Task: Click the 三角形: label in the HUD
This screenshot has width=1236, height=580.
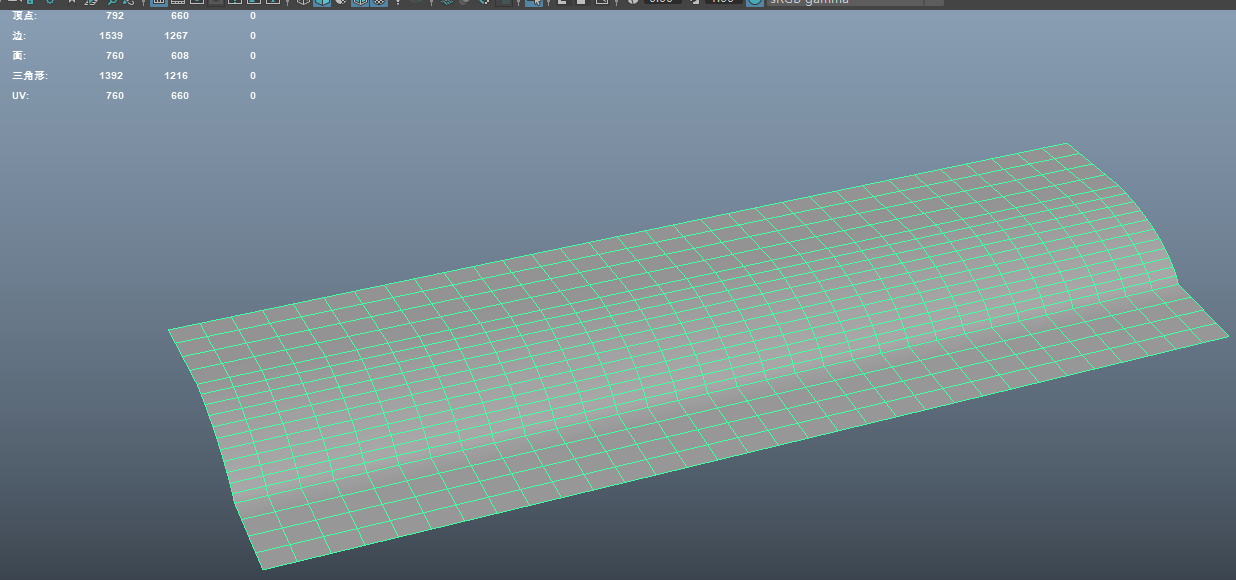Action: (x=30, y=76)
